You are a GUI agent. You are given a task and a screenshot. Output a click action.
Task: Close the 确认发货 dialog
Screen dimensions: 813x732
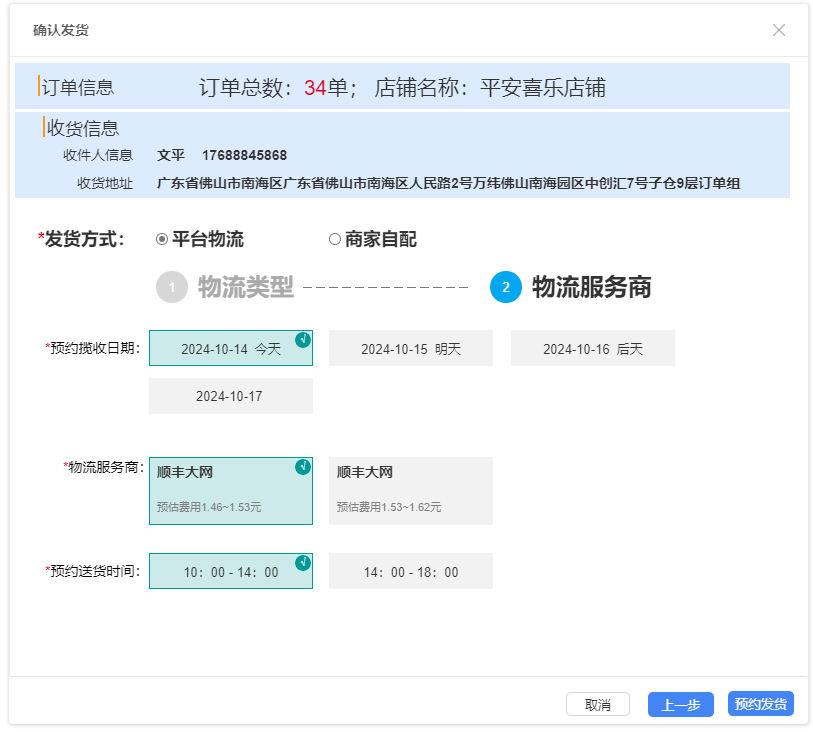tap(779, 30)
